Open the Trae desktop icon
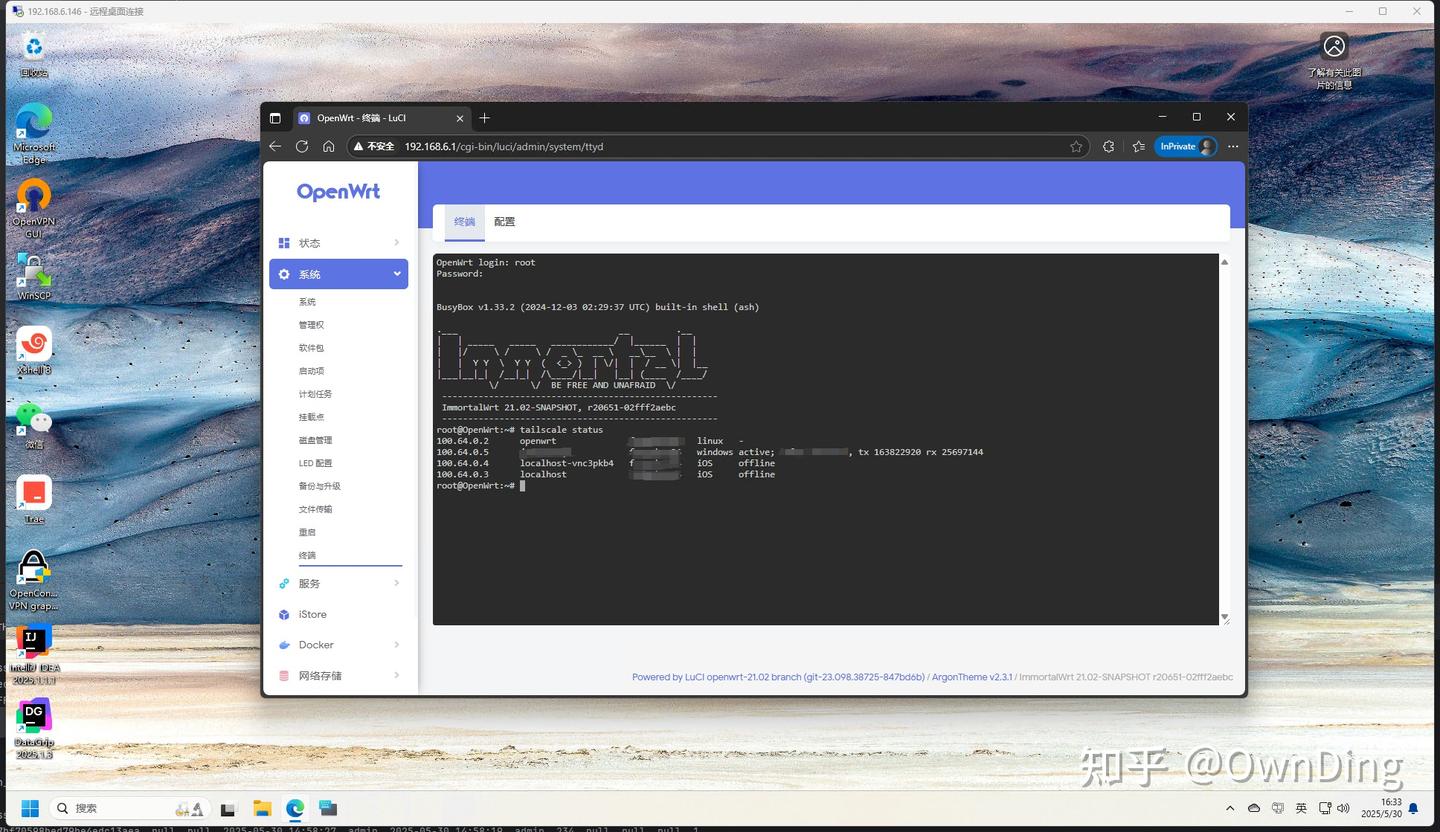 34,500
